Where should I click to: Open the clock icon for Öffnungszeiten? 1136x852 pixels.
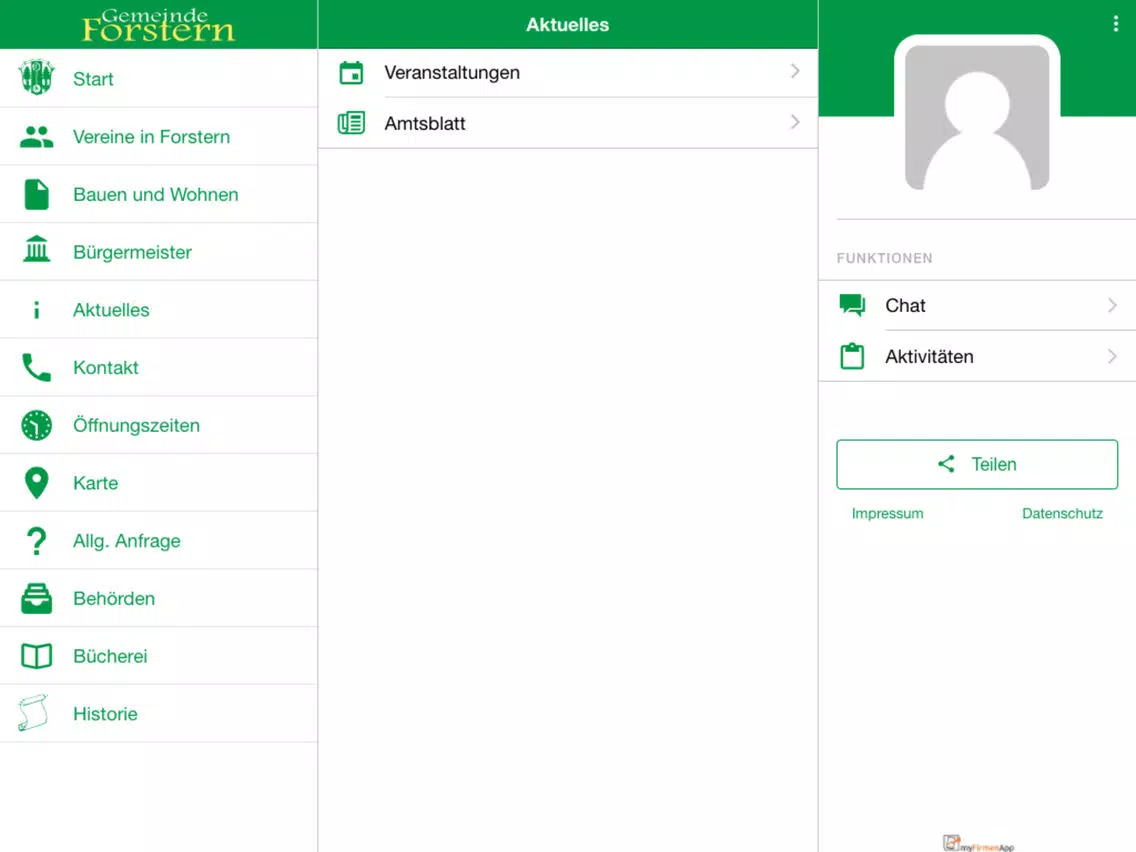point(37,425)
